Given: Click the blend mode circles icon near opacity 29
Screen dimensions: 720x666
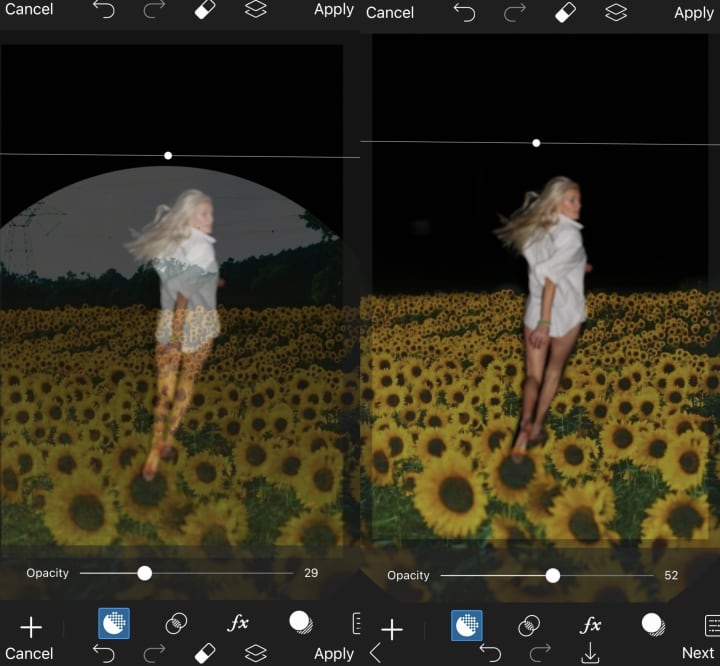Looking at the screenshot, I should point(176,624).
